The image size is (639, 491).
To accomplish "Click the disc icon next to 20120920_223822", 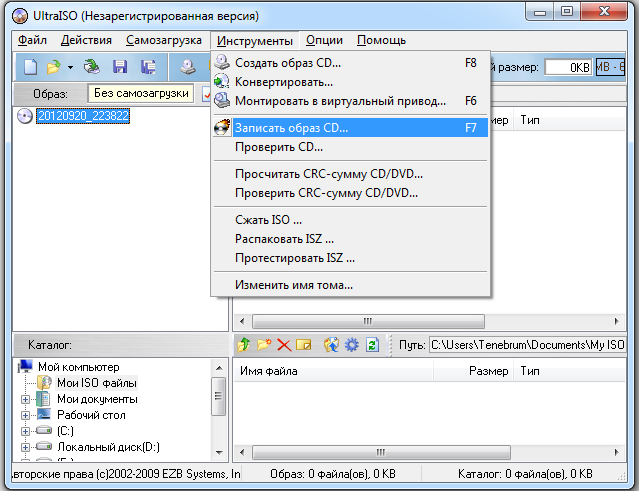I will click(25, 116).
